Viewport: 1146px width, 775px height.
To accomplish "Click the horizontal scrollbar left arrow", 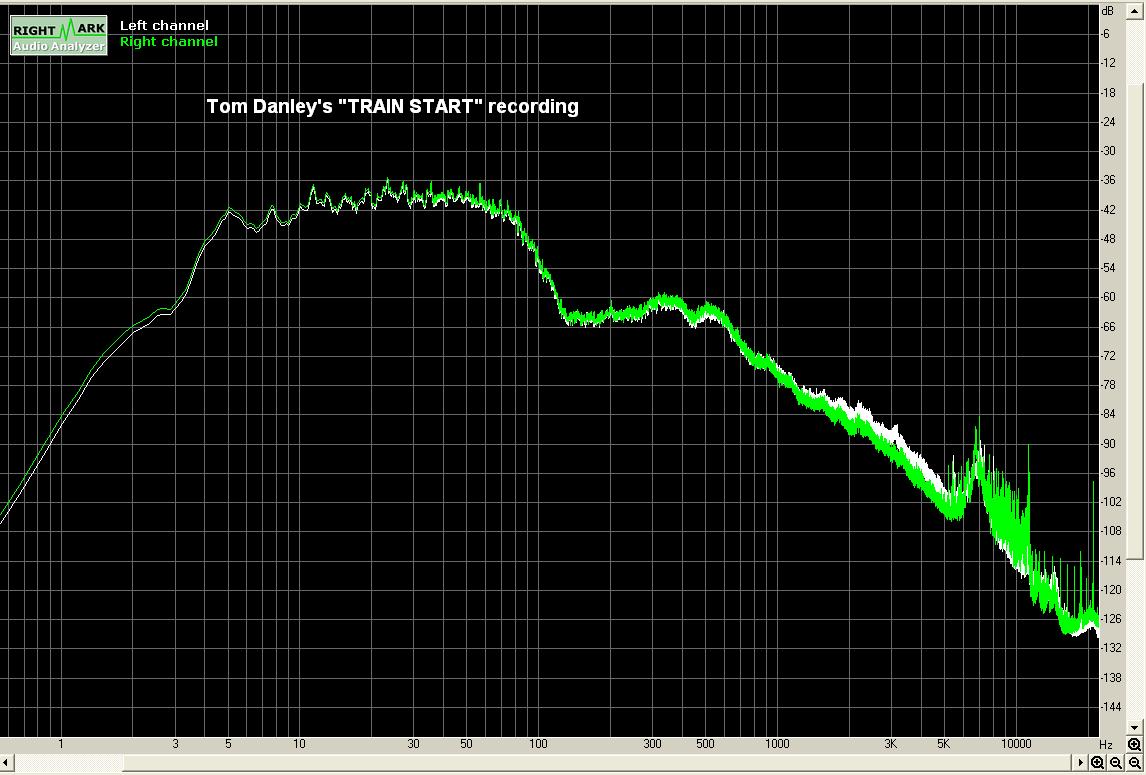I will tap(7, 763).
